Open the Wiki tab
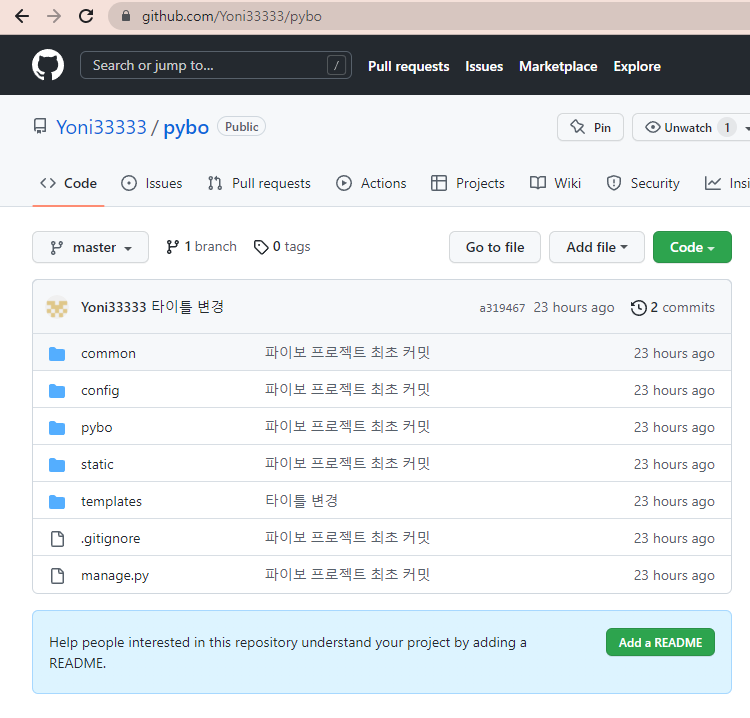 tap(555, 183)
